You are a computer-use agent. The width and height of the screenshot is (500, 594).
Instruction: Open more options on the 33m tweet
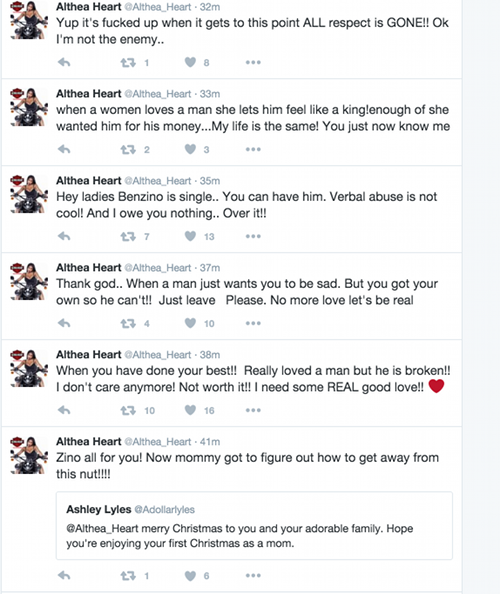pyautogui.click(x=253, y=149)
